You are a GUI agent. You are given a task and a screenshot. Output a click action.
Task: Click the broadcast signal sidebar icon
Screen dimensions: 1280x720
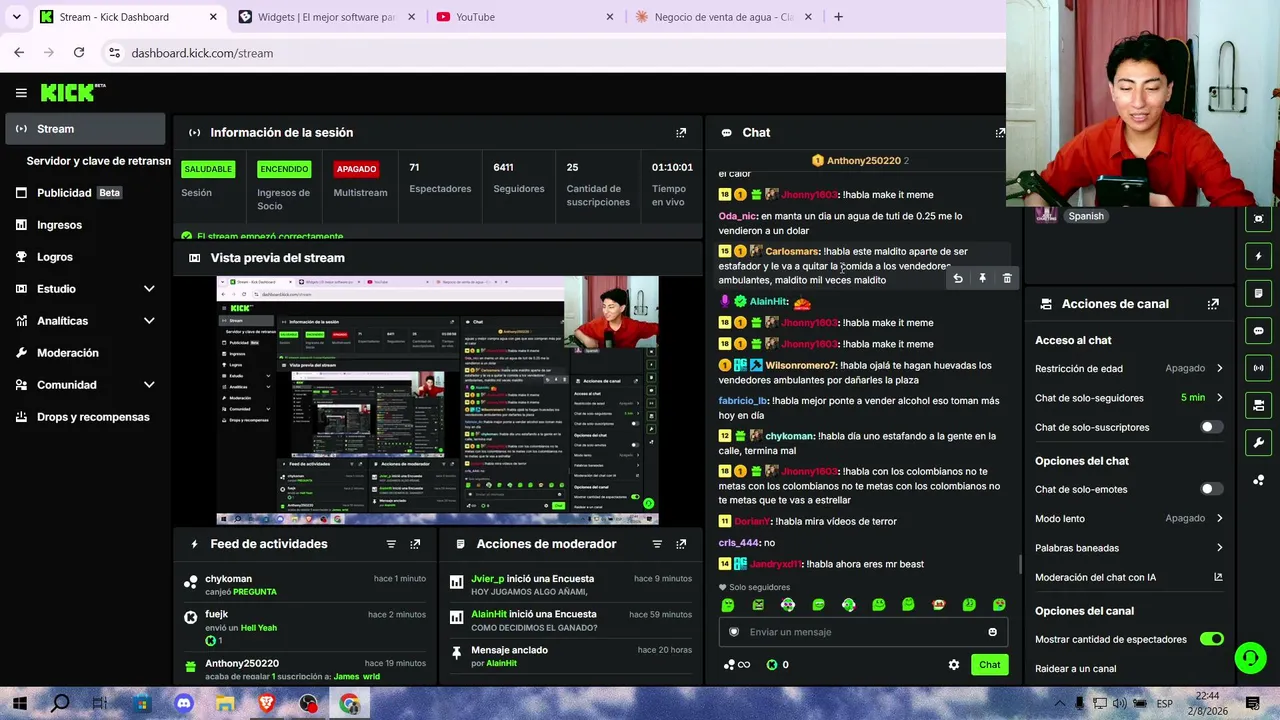(1259, 368)
